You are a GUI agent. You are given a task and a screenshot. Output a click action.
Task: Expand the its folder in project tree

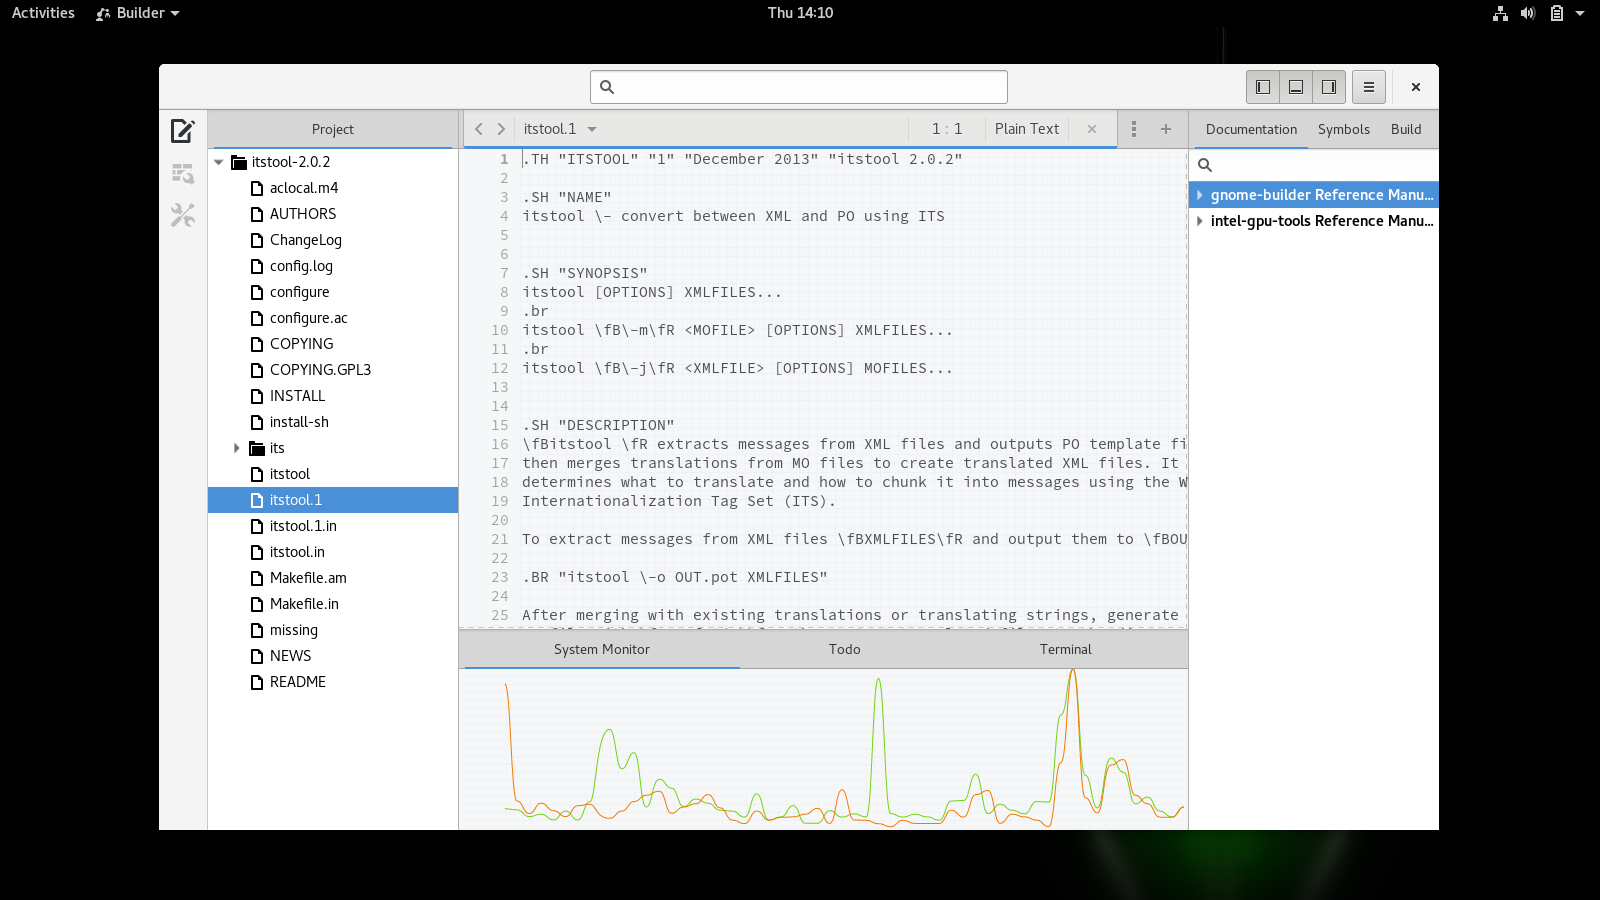click(237, 448)
